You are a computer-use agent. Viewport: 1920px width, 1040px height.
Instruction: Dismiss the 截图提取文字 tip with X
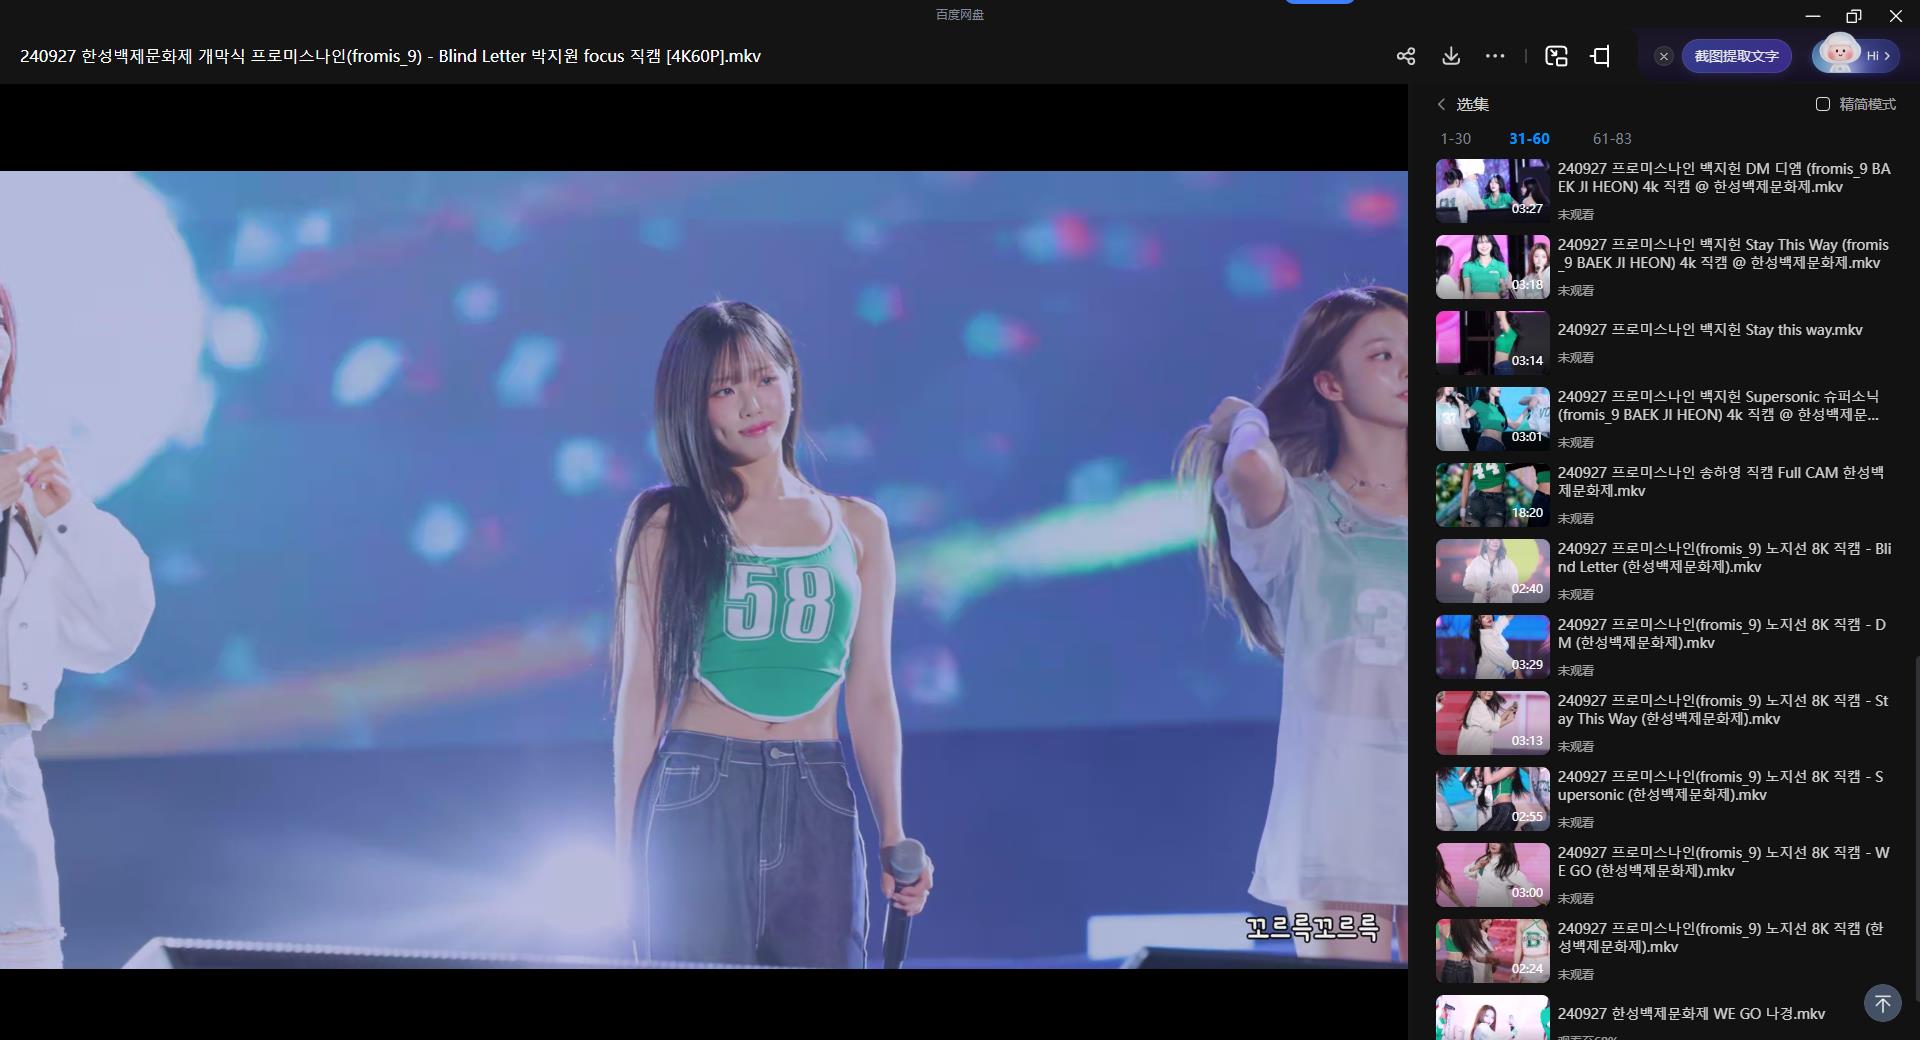1664,56
